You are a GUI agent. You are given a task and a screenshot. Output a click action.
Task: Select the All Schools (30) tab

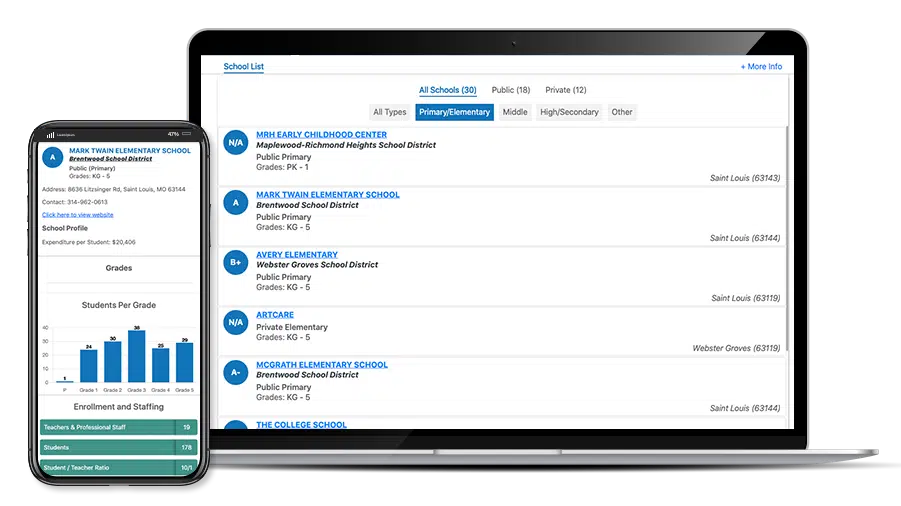tap(448, 90)
